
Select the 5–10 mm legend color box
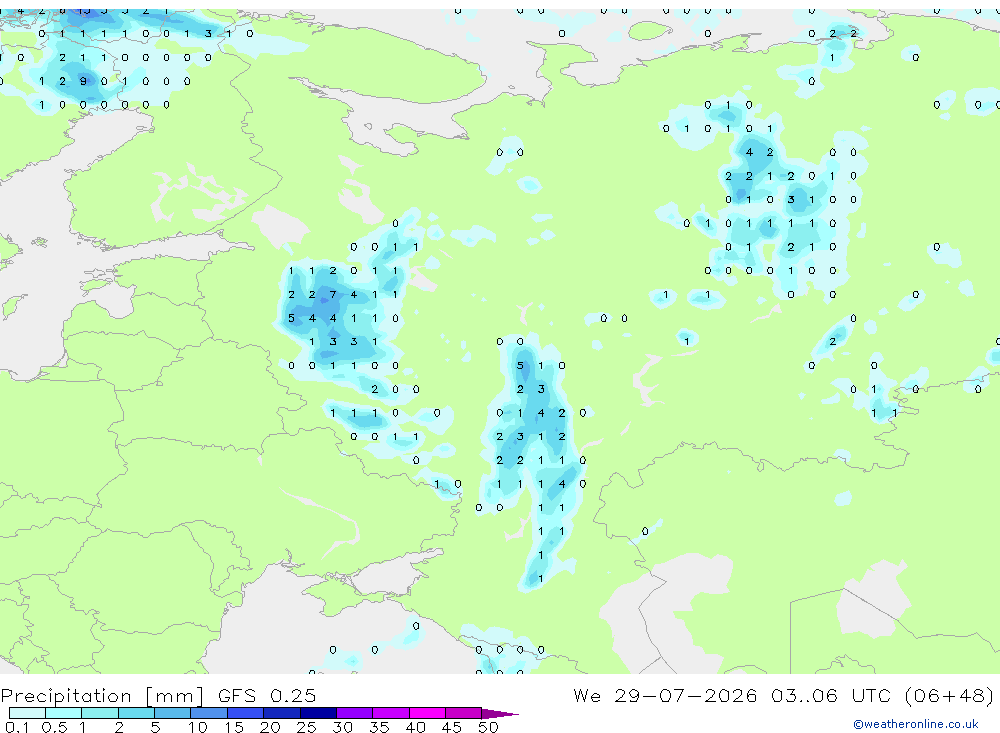point(172,713)
